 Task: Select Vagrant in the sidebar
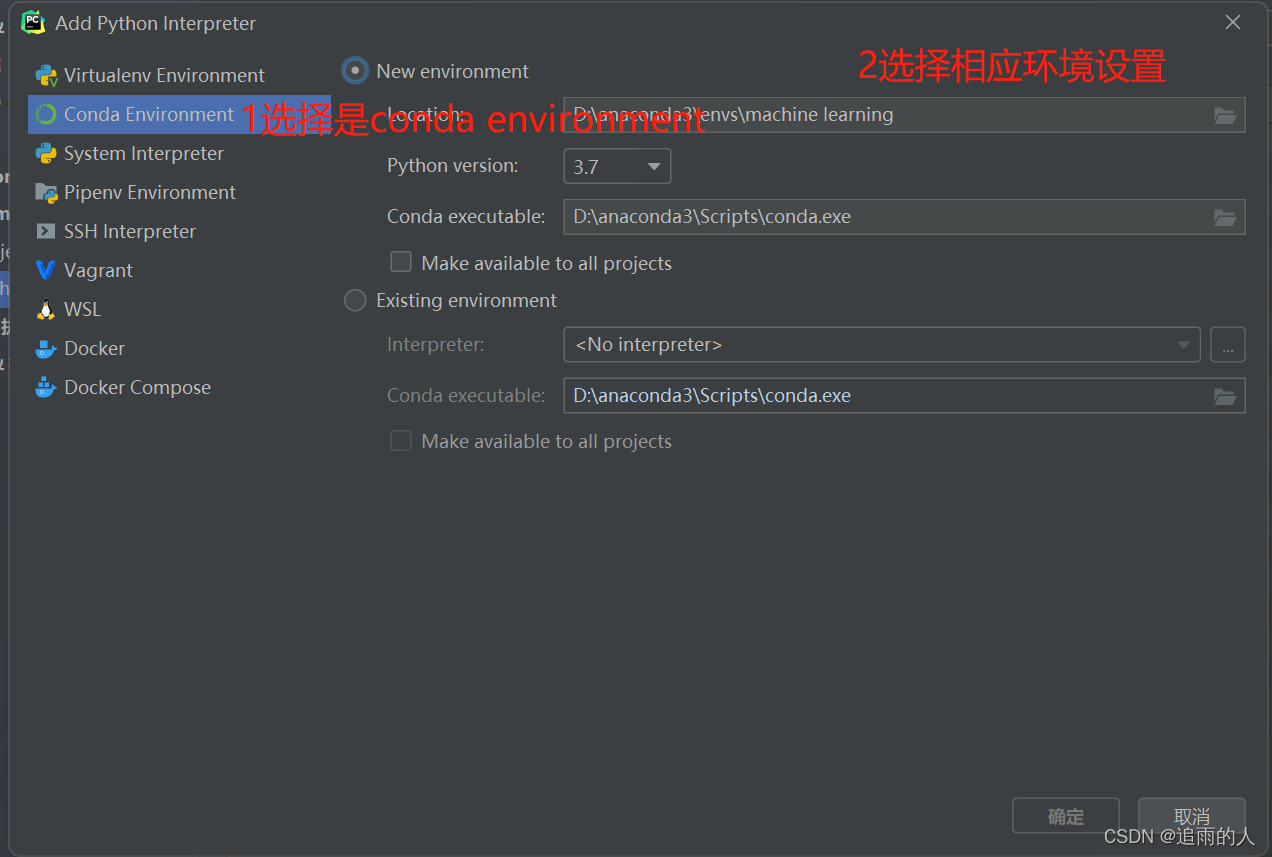(180, 271)
